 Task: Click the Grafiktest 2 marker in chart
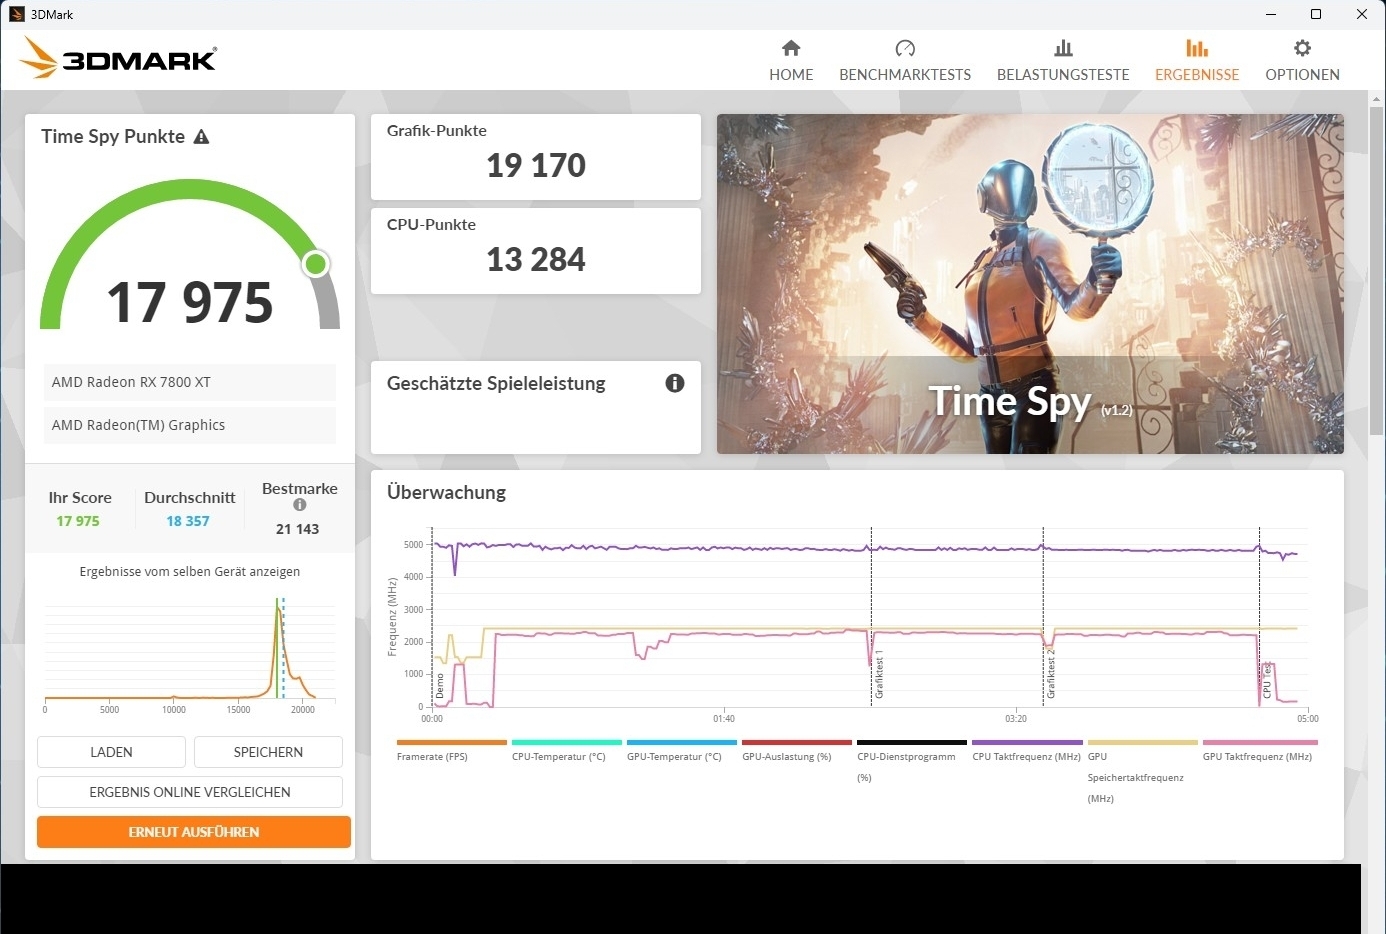pyautogui.click(x=1051, y=674)
